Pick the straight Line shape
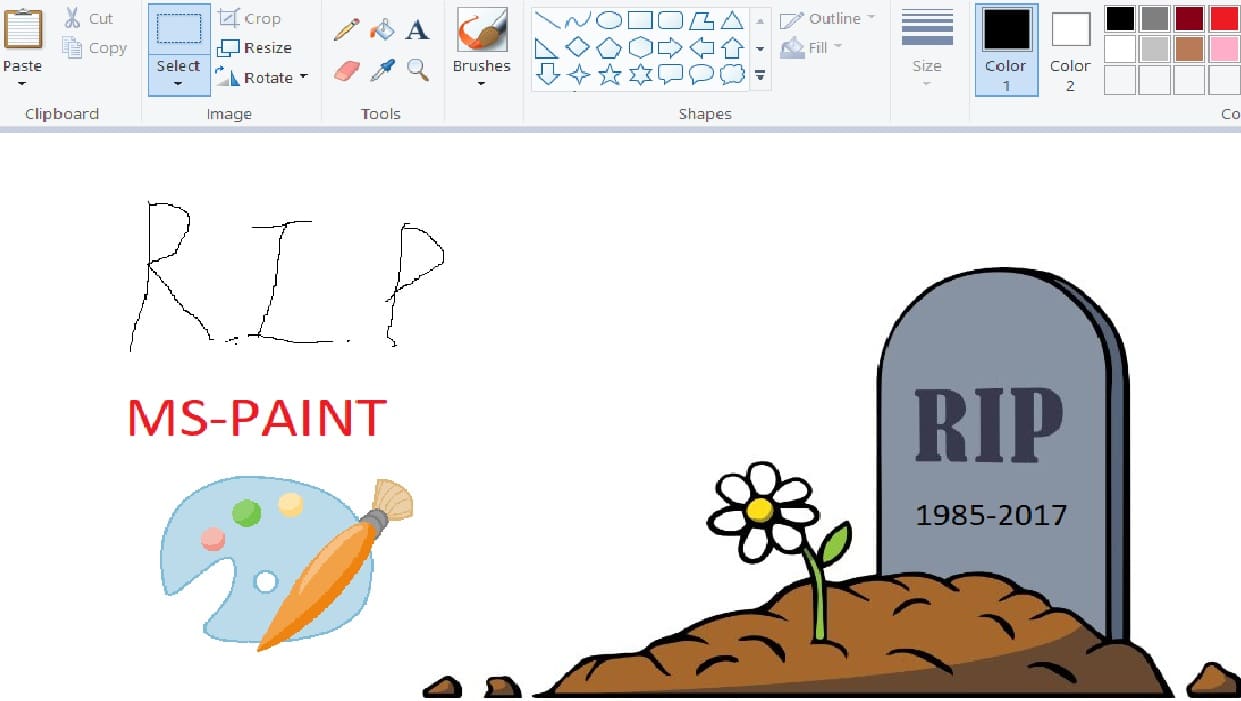Image resolution: width=1241 pixels, height=701 pixels. click(x=546, y=19)
